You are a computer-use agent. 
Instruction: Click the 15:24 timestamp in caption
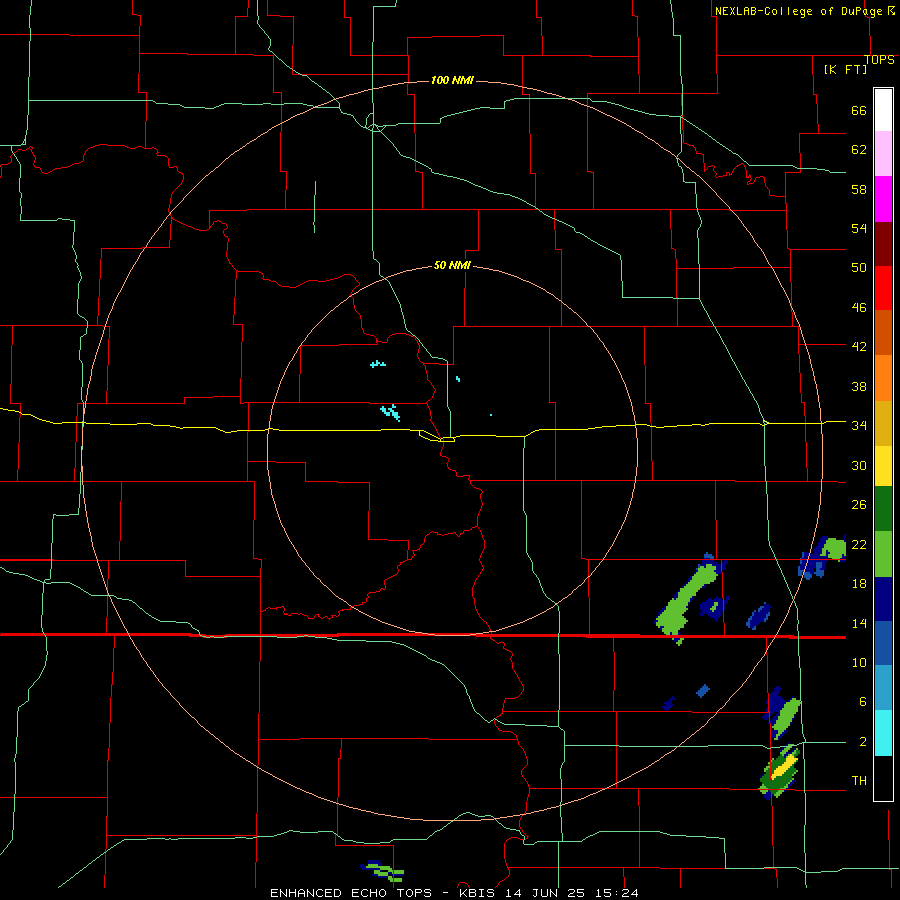616,893
